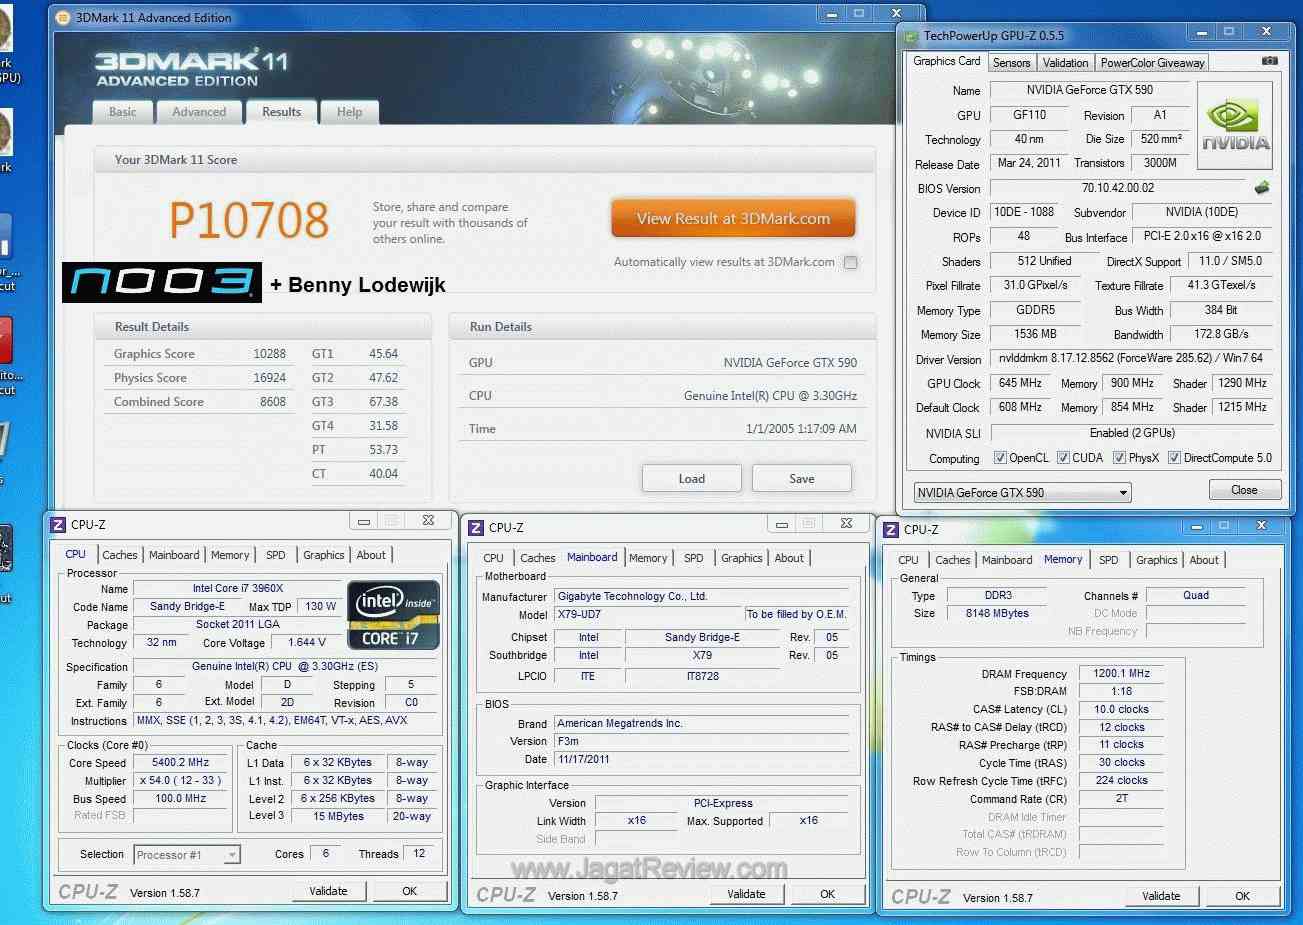Click the title icon of CPU-Z Memory window
The image size is (1303, 925).
(891, 529)
